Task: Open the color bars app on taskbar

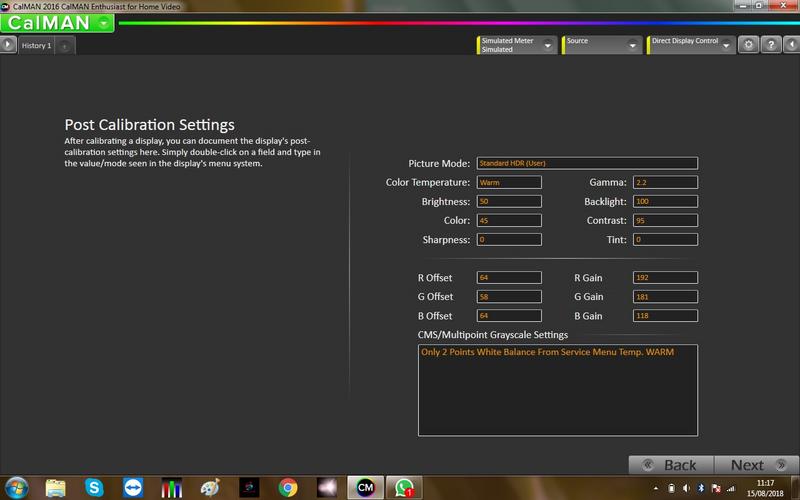Action: pyautogui.click(x=171, y=488)
